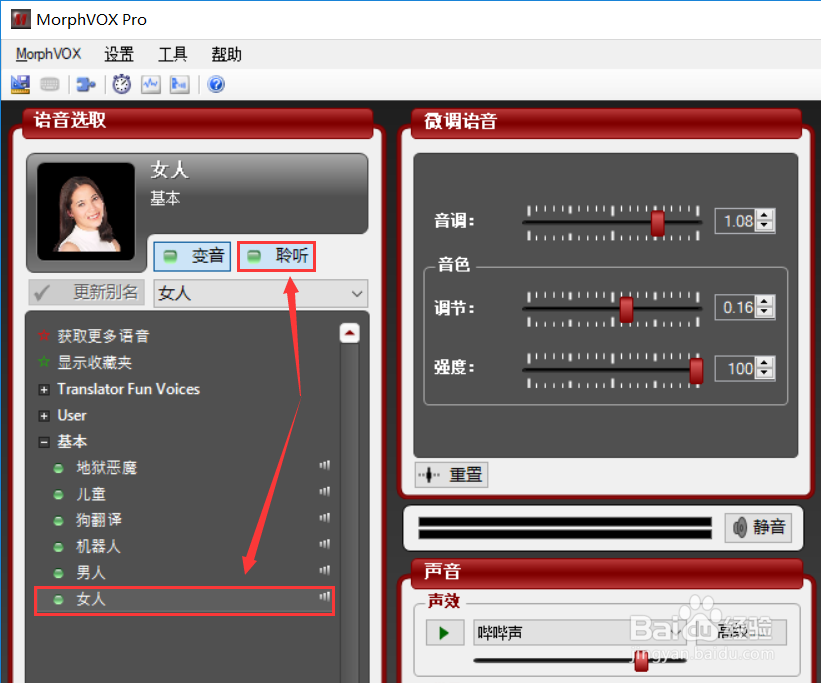821x683 pixels.
Task: Click the greyed-out keyboard toolbar icon
Action: click(50, 84)
